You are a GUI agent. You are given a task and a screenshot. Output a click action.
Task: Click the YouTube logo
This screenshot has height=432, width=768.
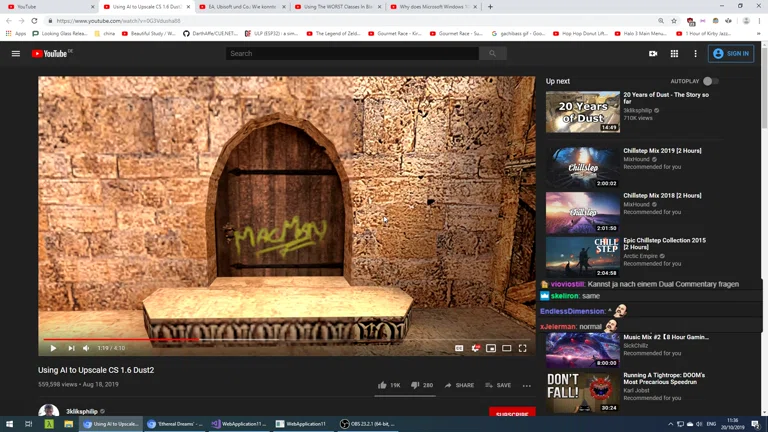pyautogui.click(x=49, y=53)
